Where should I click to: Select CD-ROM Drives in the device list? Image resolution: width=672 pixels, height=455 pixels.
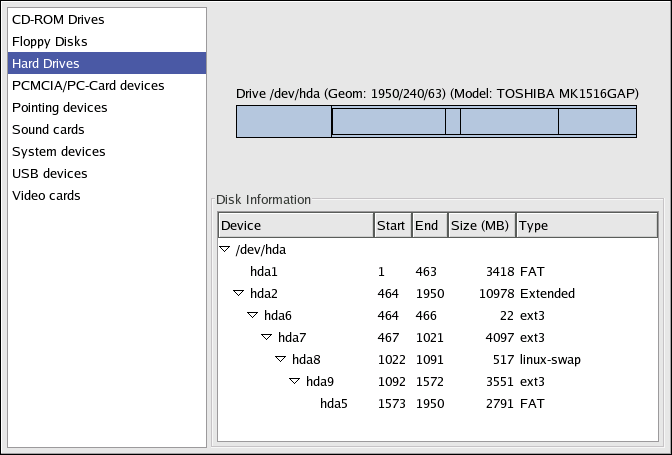click(x=58, y=20)
